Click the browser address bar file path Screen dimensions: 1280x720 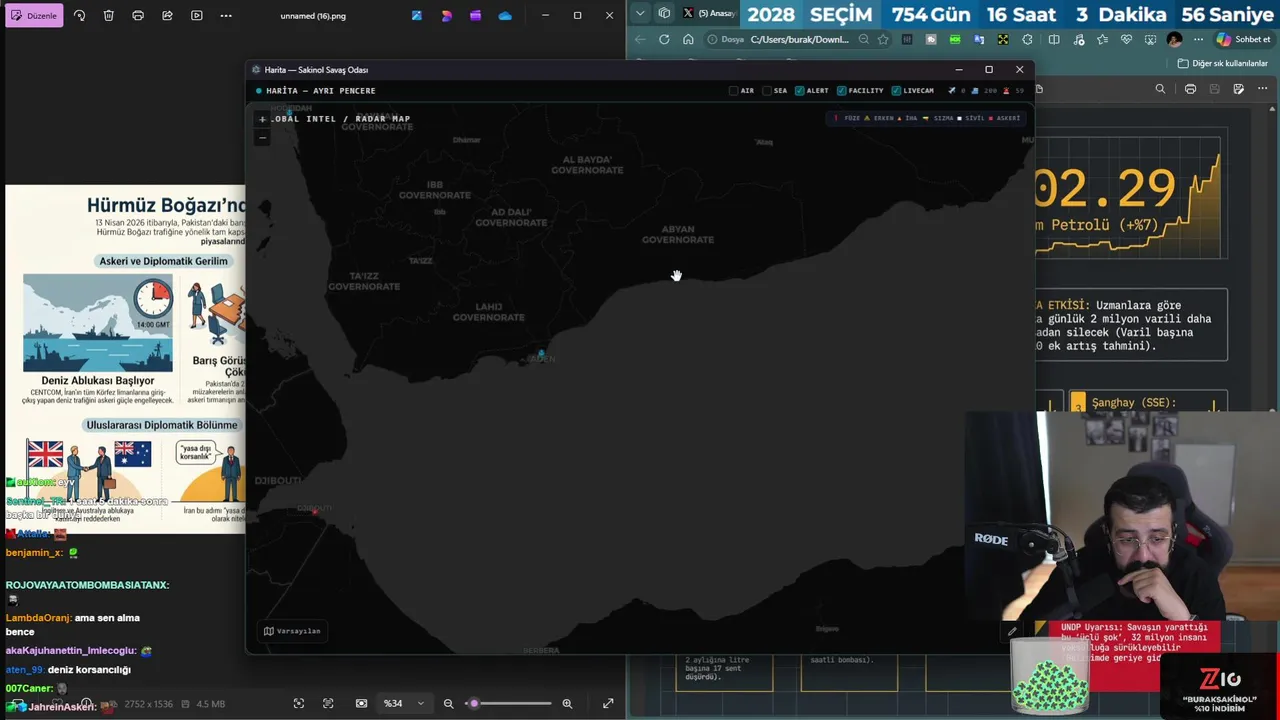799,40
